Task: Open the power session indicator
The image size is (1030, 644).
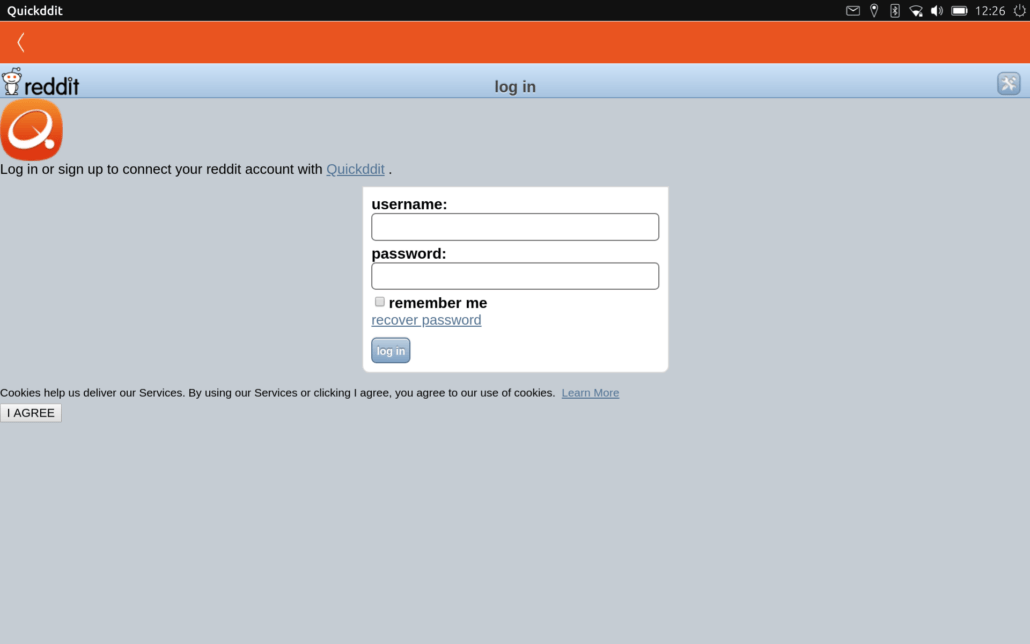Action: [1019, 11]
